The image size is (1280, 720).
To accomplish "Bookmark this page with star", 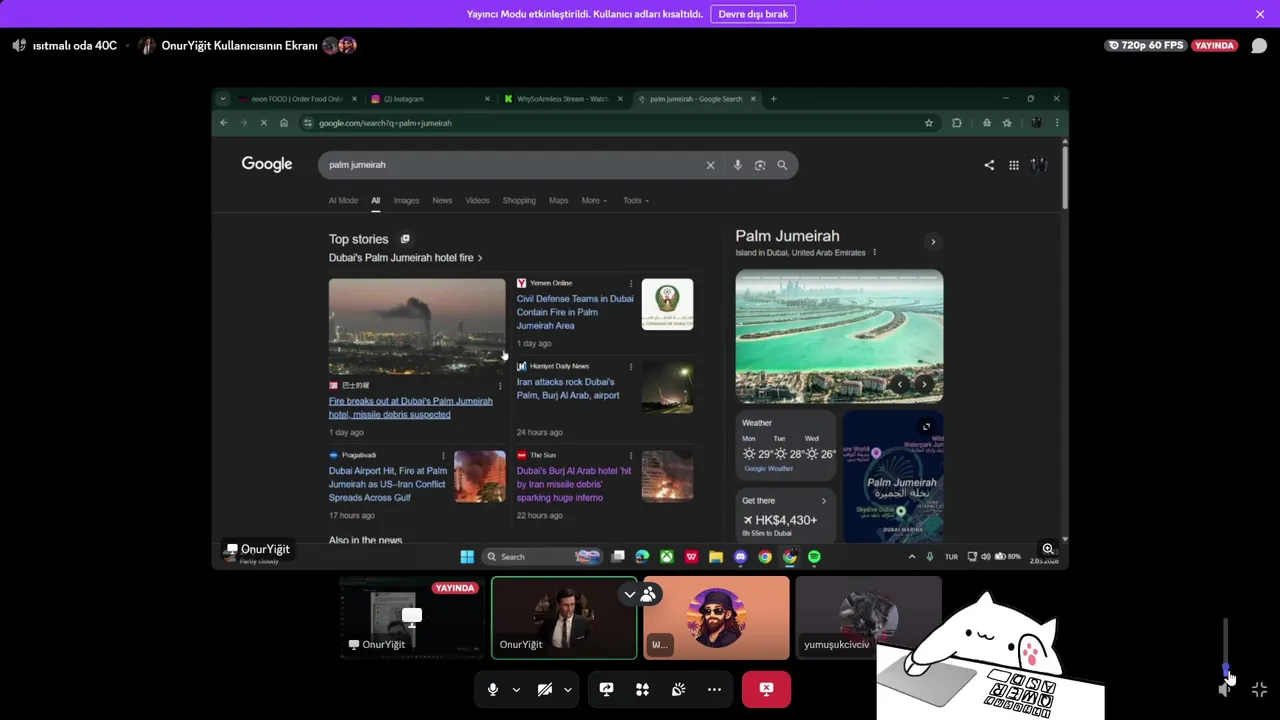I will (x=929, y=123).
